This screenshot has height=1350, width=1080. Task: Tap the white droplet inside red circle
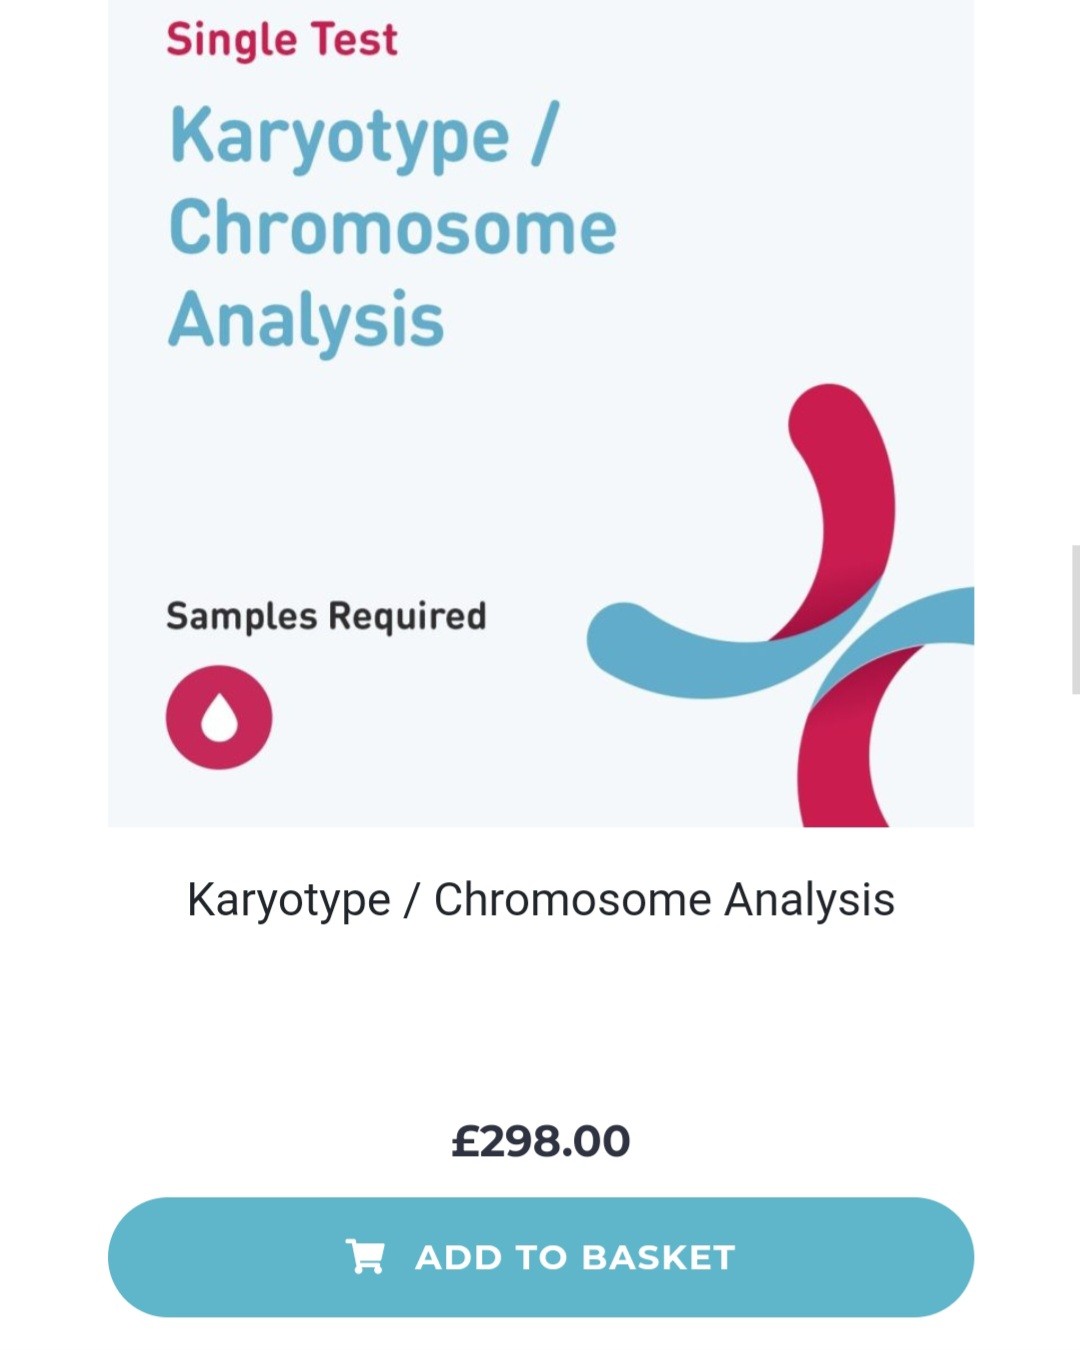pos(219,718)
